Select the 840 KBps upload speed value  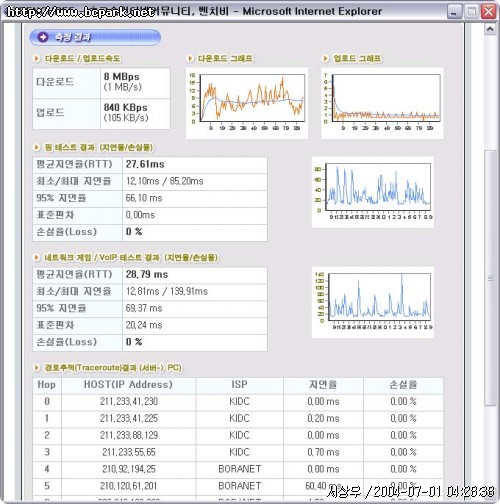click(x=125, y=107)
